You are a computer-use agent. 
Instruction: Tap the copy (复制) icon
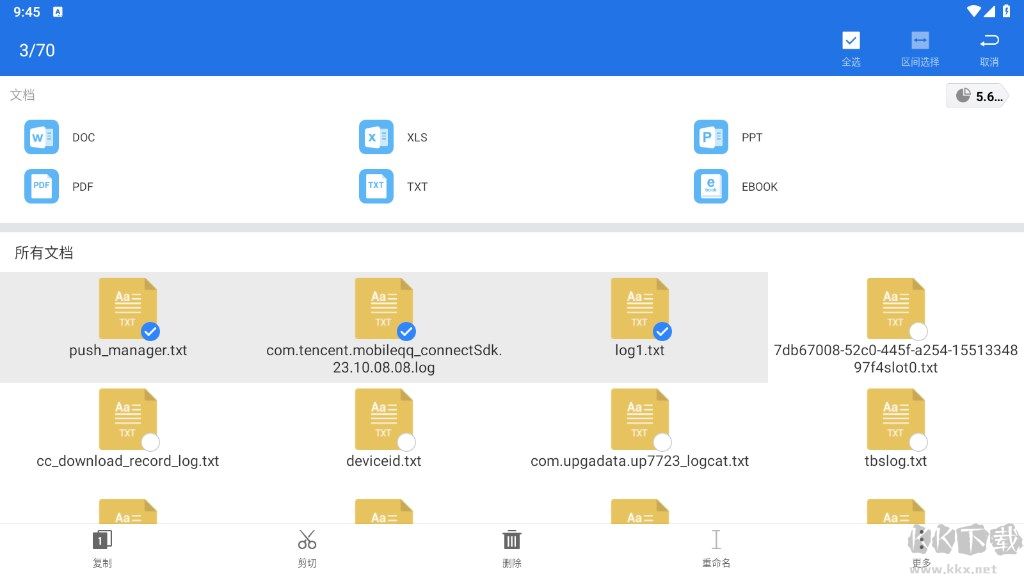point(102,541)
